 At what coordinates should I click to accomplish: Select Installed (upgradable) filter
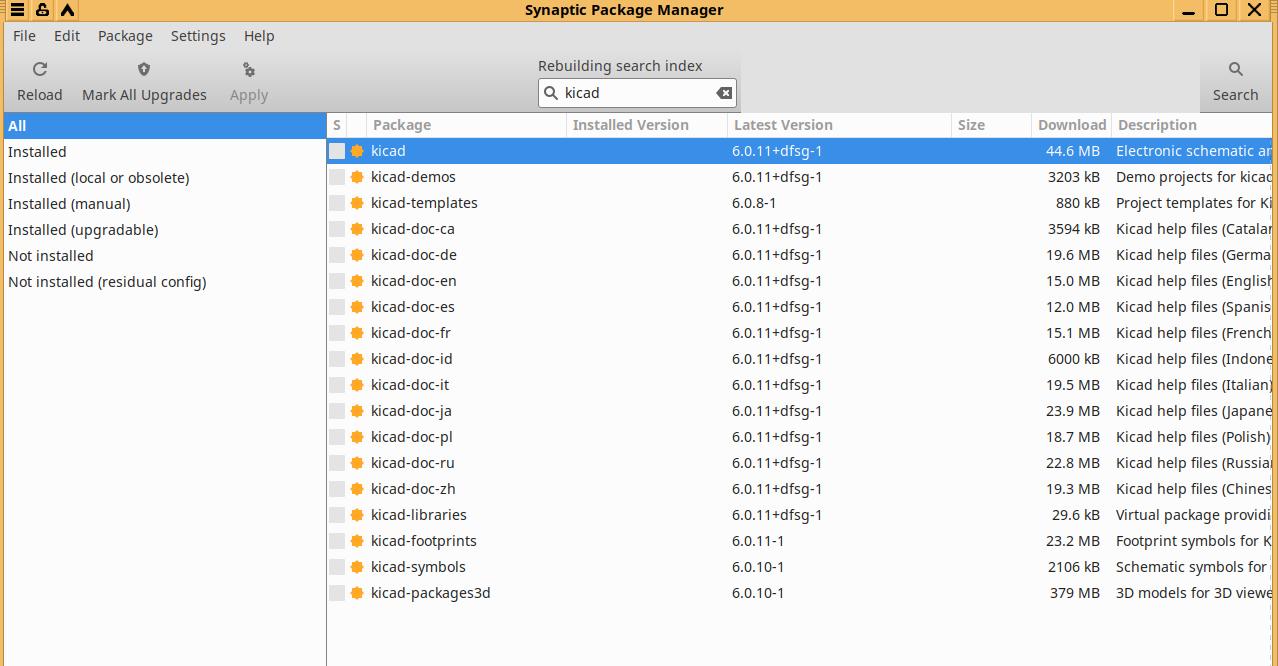(x=165, y=230)
